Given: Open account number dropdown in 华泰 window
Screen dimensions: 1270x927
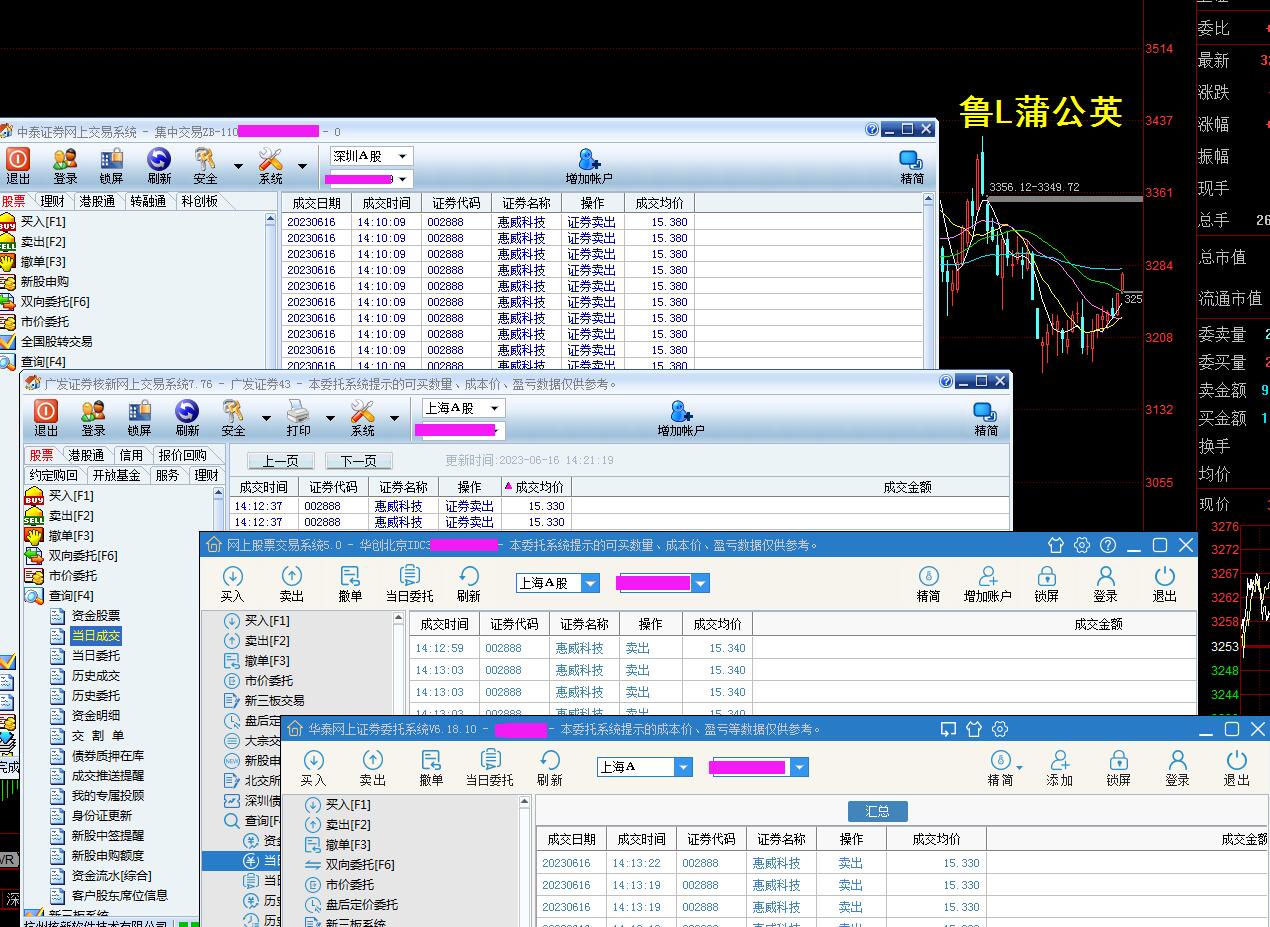Looking at the screenshot, I should (x=799, y=767).
